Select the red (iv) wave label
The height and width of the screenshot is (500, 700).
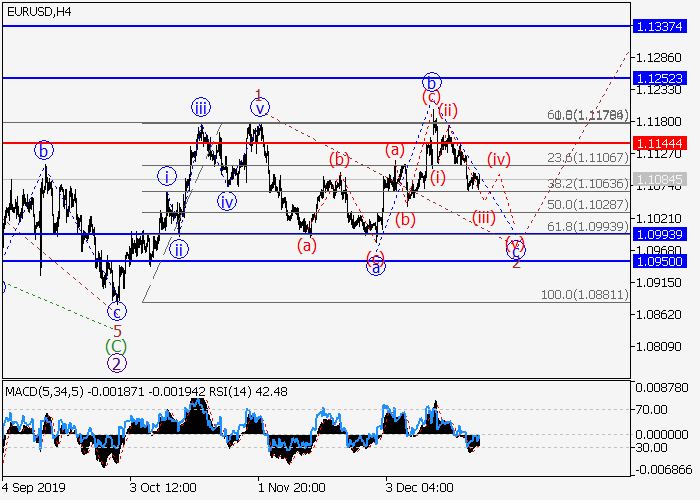click(499, 159)
